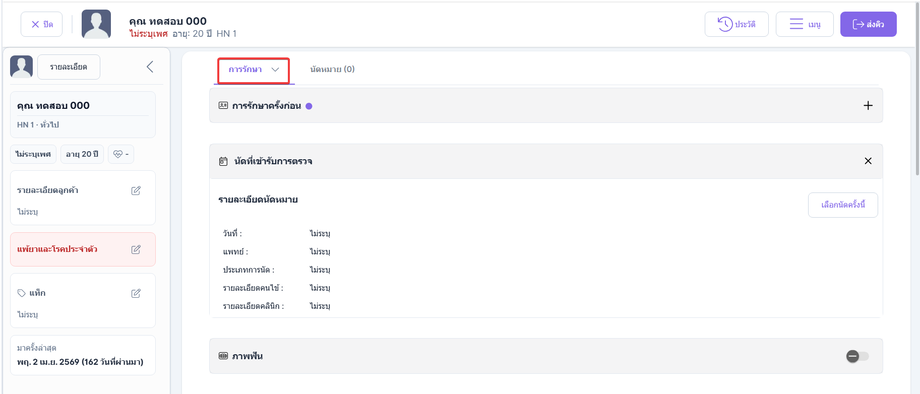Click the เลือกนัดครั้งนี้ button

[843, 205]
